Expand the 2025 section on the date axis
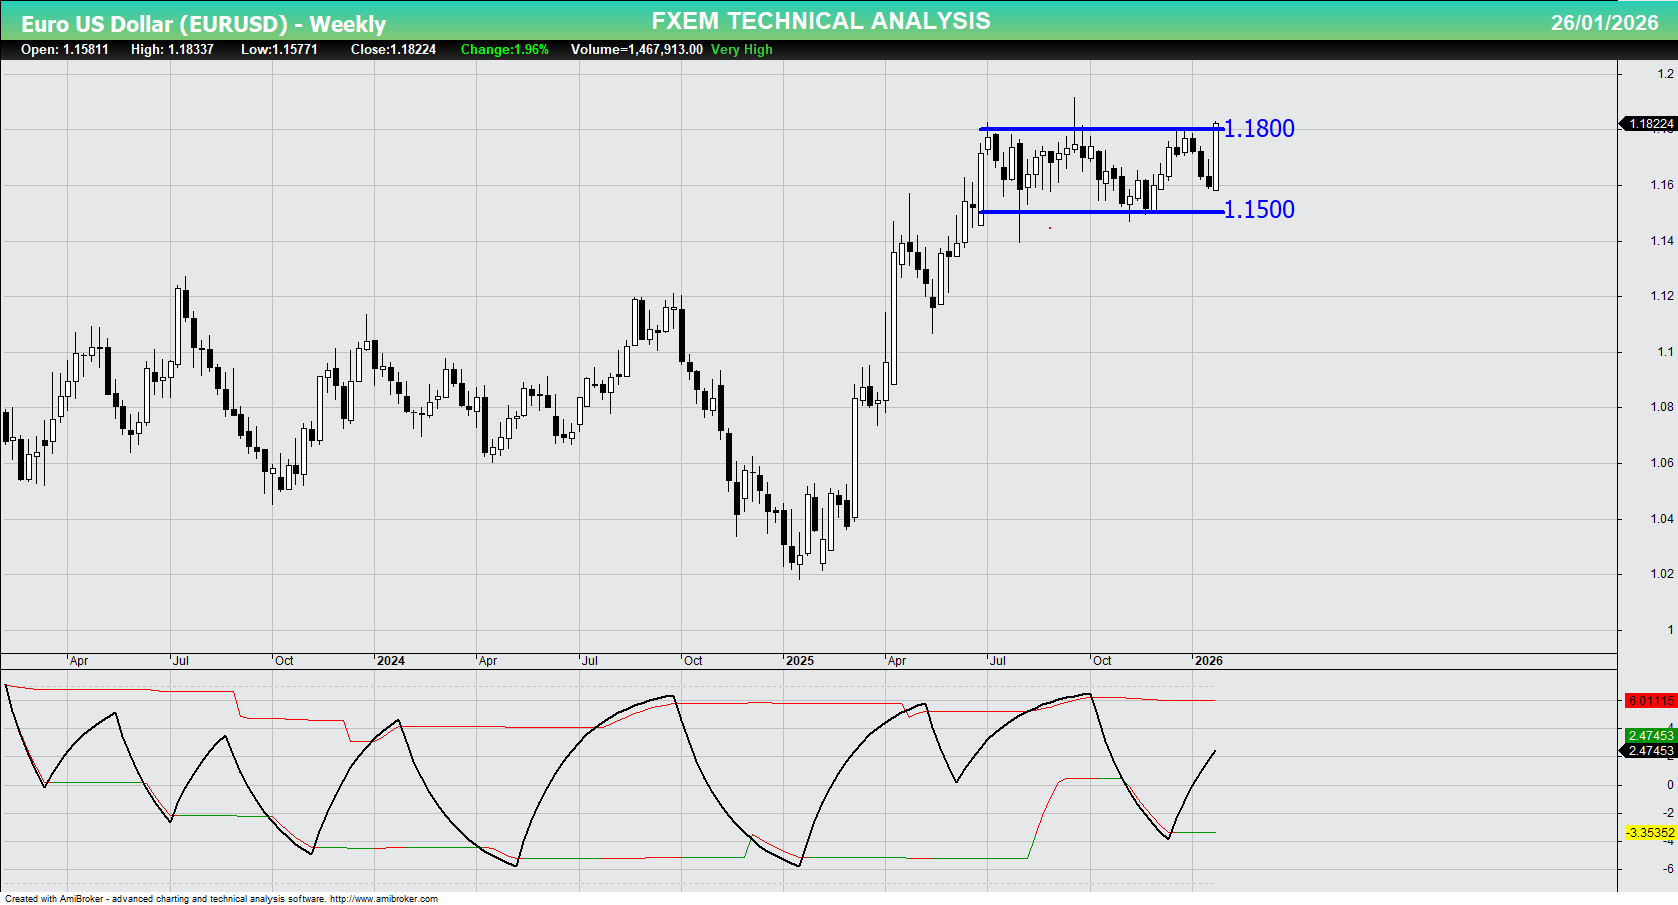Viewport: 1678px width, 905px height. point(801,661)
